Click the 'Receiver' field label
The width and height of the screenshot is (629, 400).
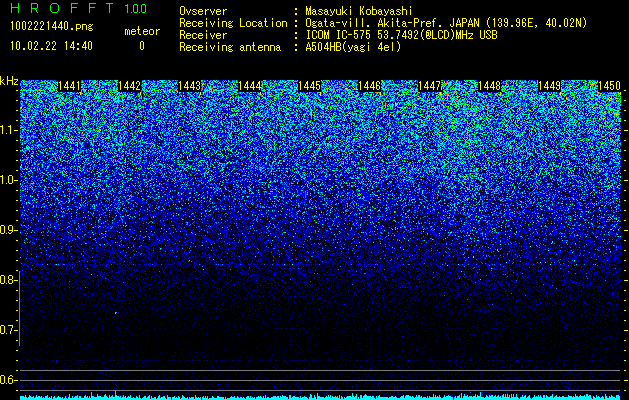pos(203,35)
